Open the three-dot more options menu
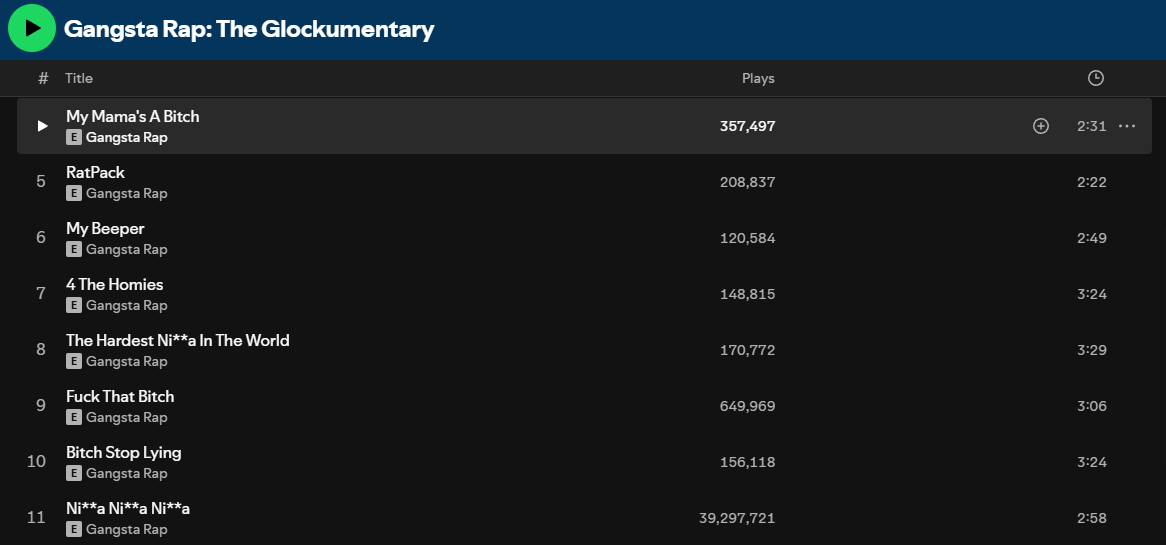 [x=1127, y=126]
